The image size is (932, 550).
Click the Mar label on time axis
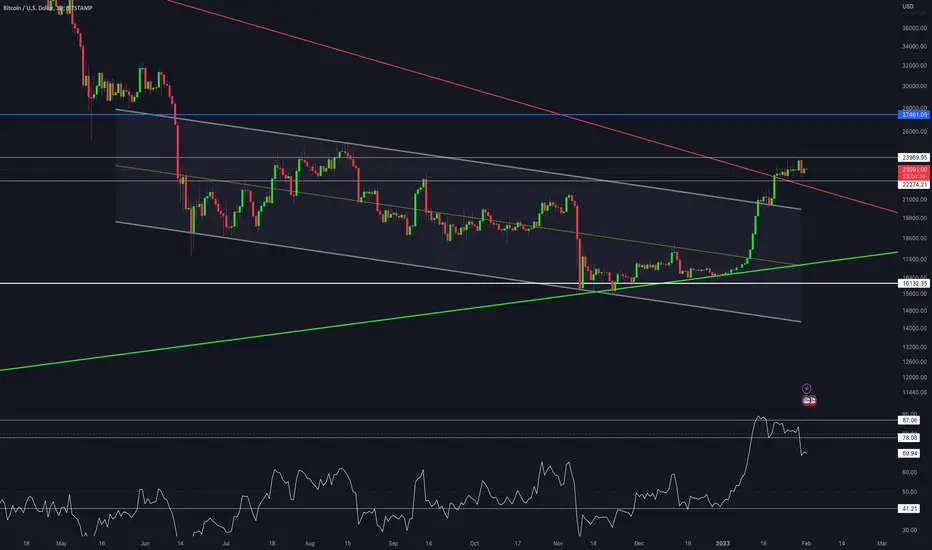(882, 543)
